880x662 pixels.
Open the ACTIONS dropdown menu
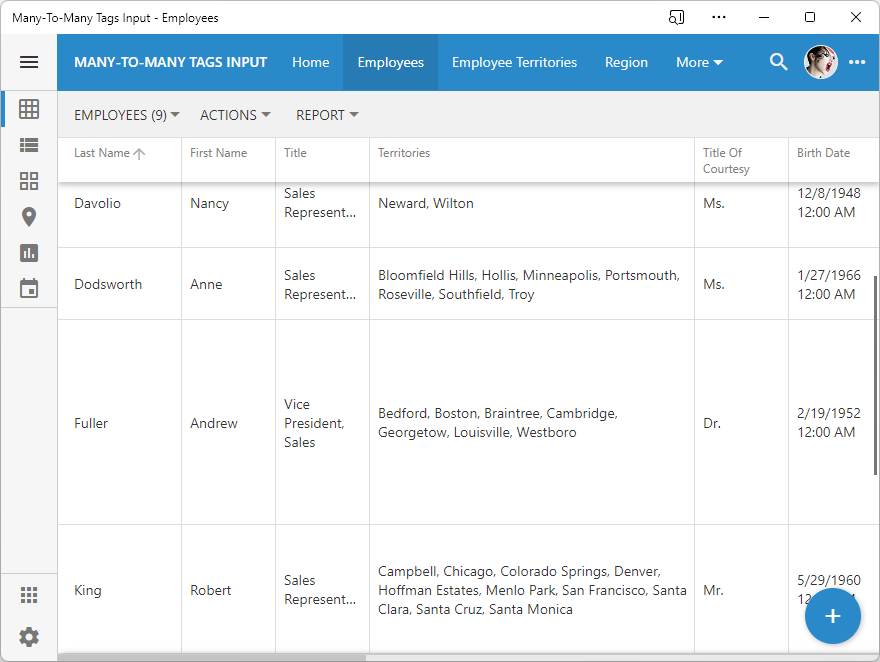pos(235,115)
